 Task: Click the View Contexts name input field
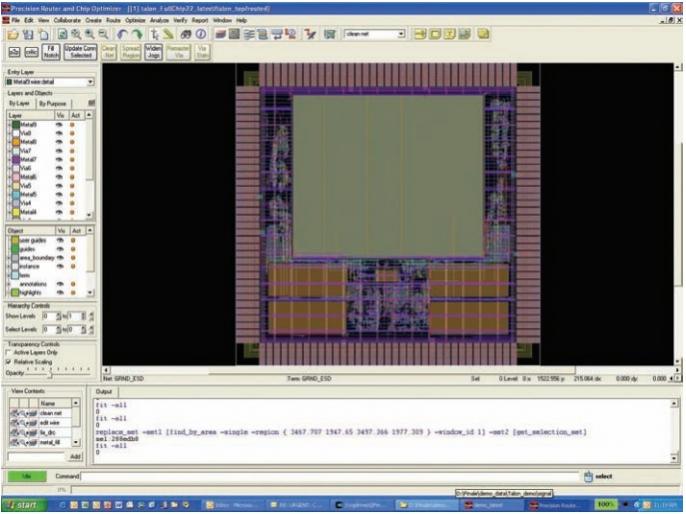(36, 457)
